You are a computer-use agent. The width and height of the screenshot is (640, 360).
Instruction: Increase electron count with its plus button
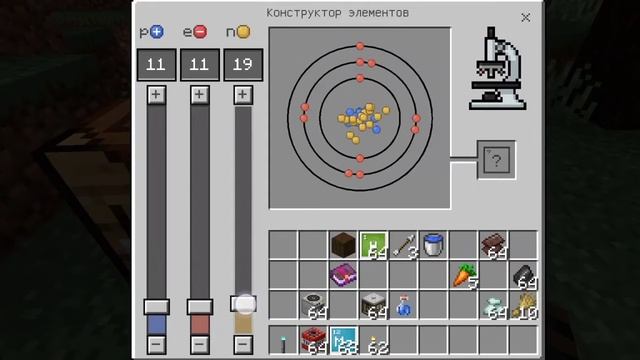[200, 95]
